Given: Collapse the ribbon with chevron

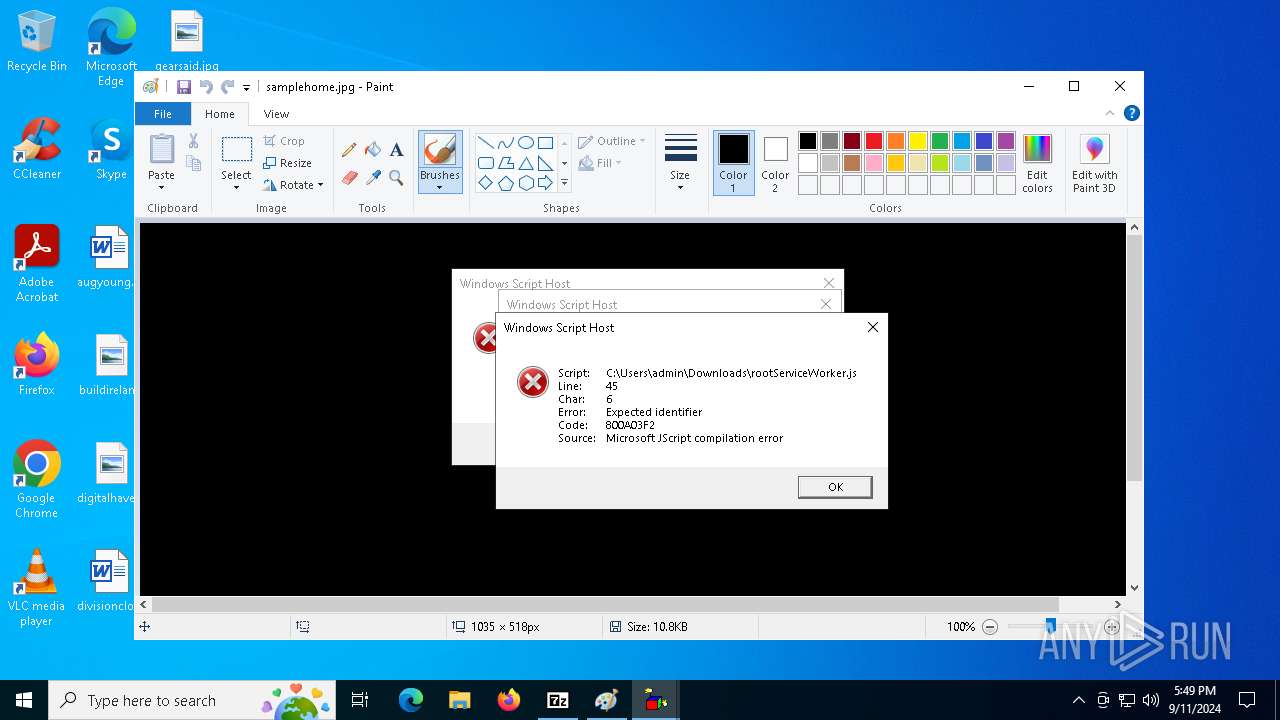Looking at the screenshot, I should tap(1109, 114).
